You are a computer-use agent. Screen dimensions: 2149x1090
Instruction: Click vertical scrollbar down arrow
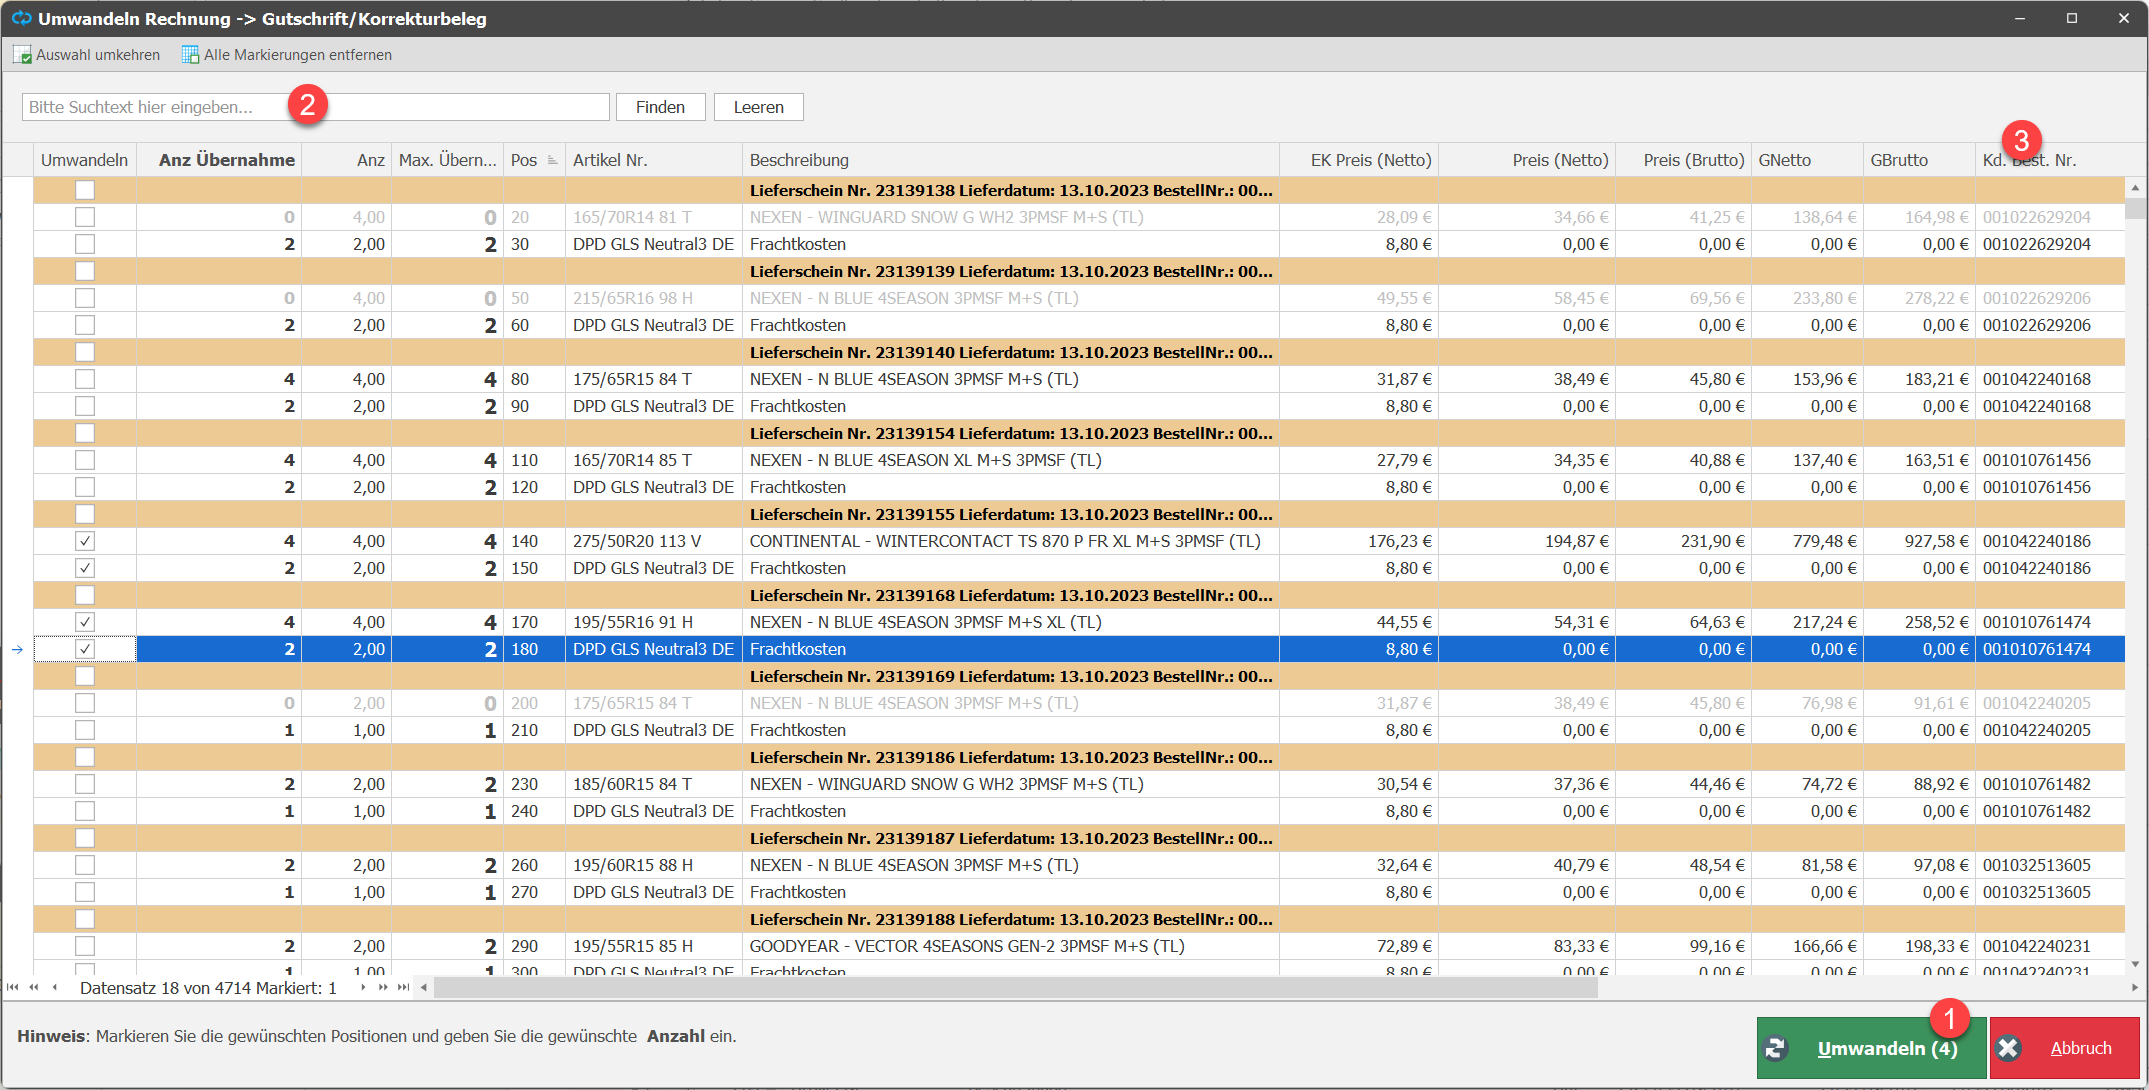pos(2135,965)
